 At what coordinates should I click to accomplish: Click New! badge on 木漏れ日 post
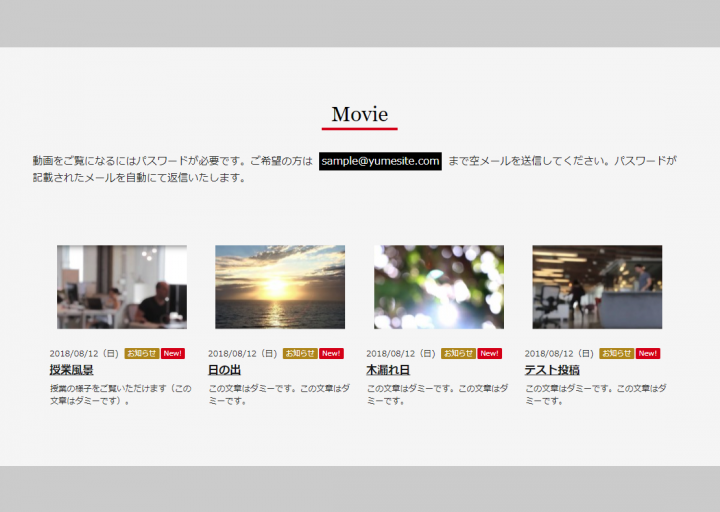tap(489, 354)
